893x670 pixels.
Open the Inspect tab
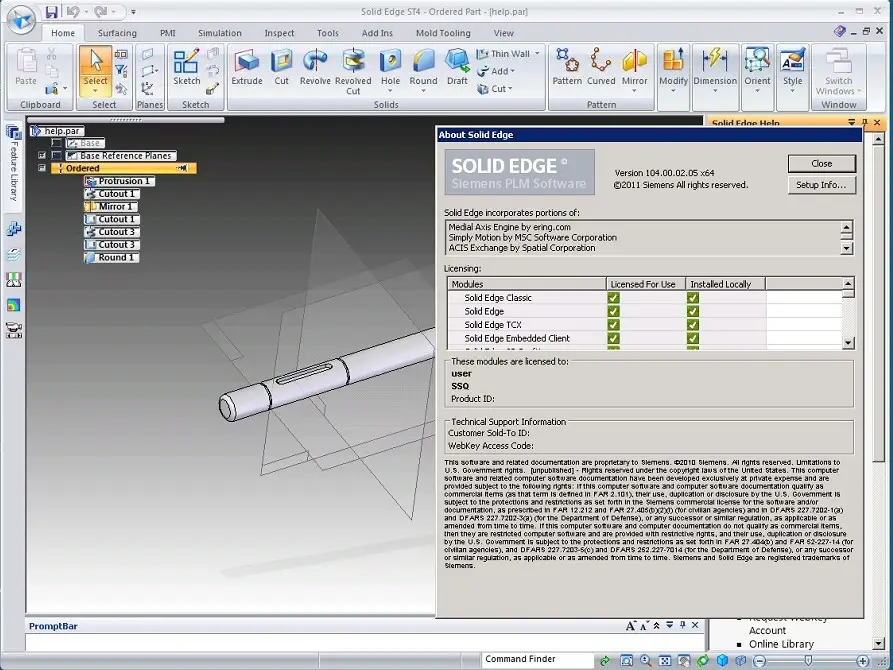click(x=279, y=33)
